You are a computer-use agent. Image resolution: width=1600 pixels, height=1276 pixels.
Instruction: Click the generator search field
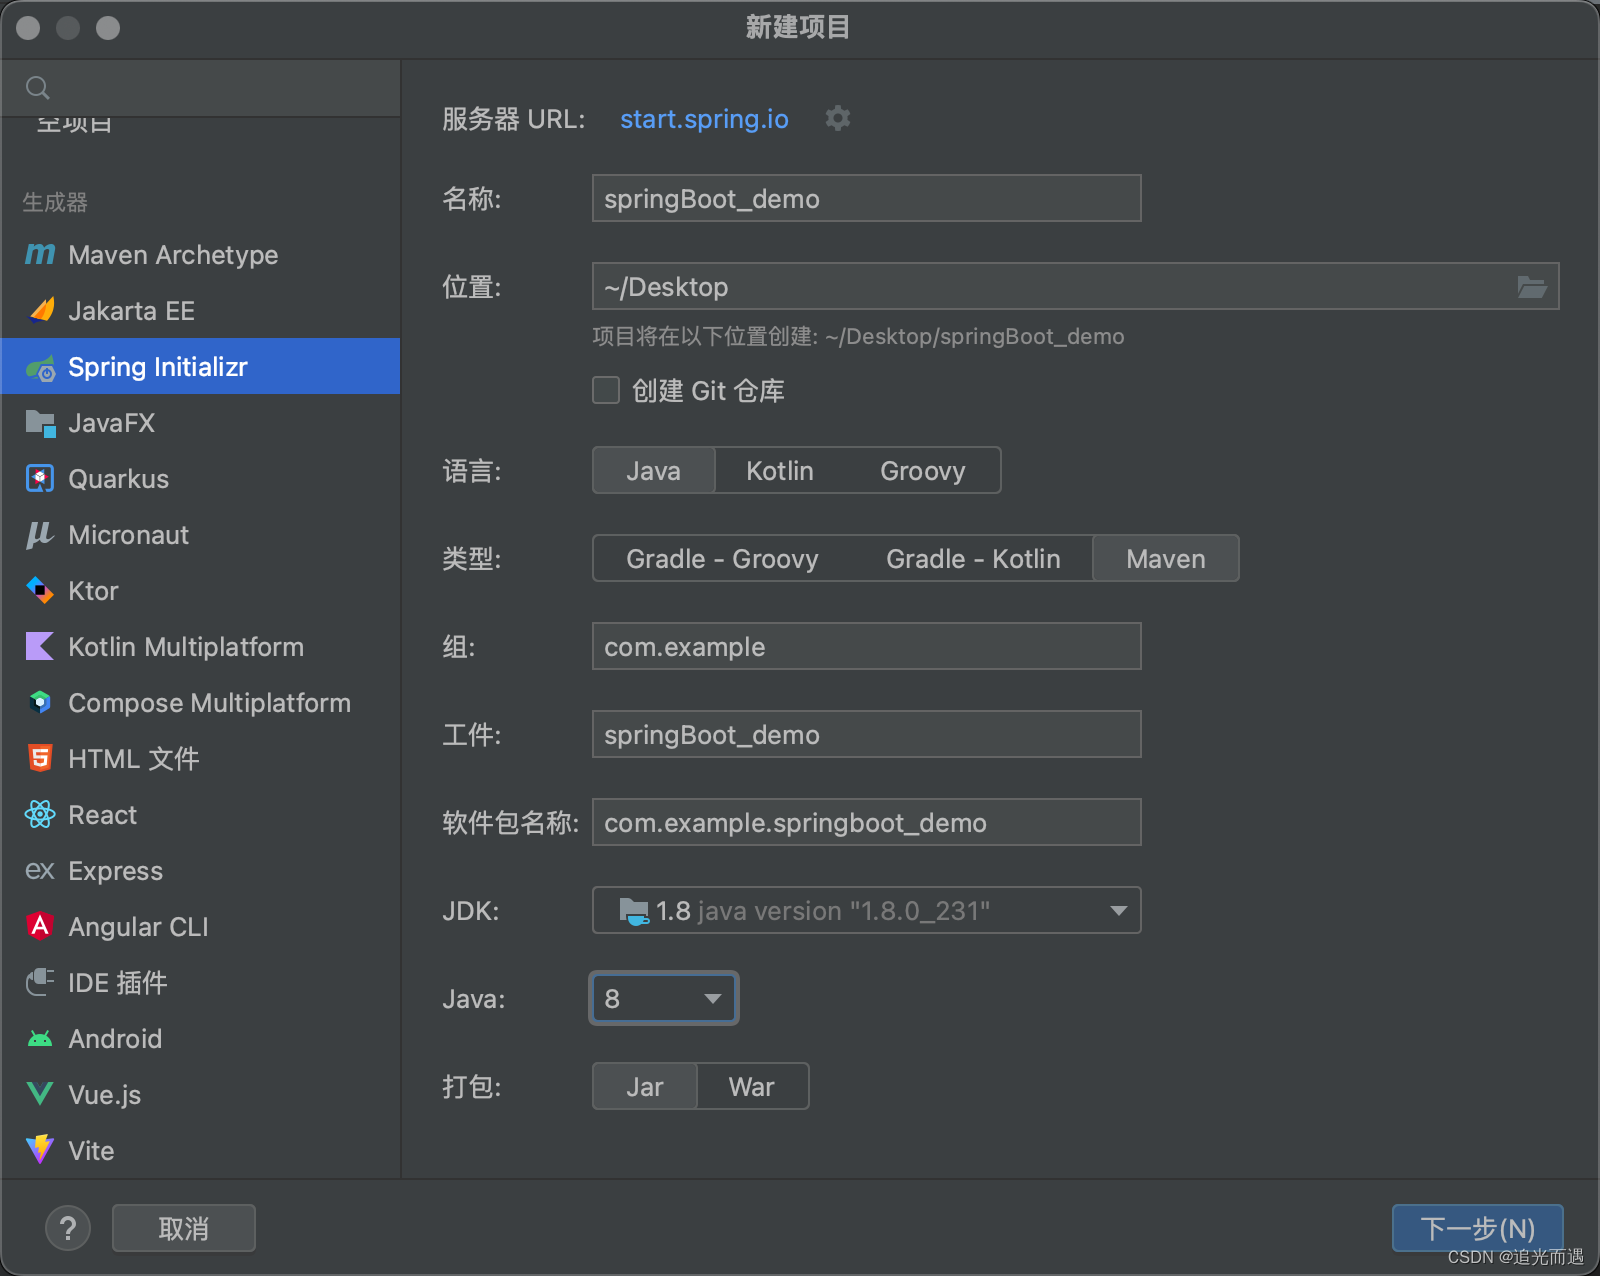[200, 88]
